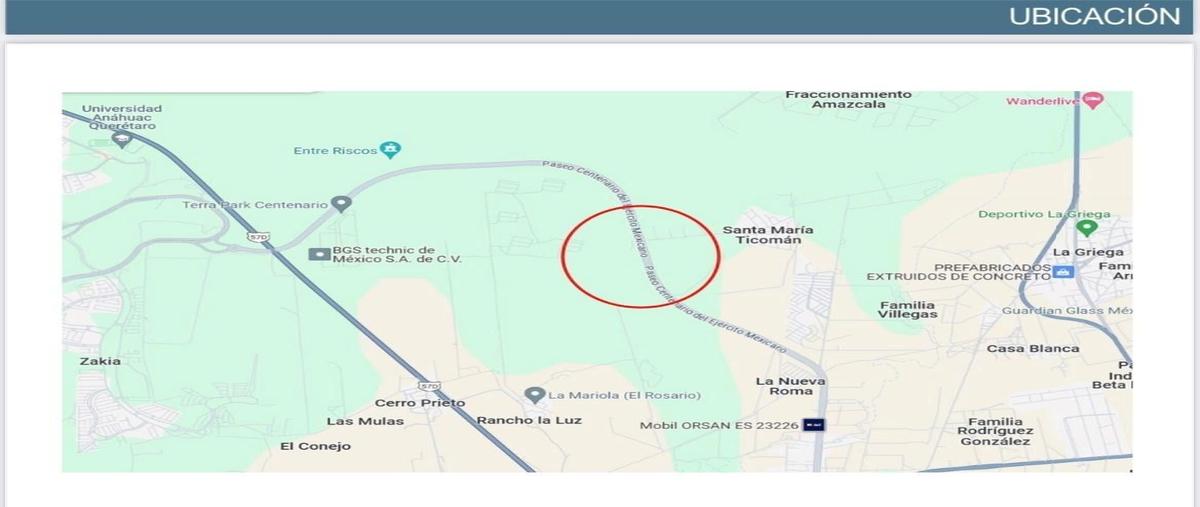Select the Santa María Ticomán label

point(767,235)
